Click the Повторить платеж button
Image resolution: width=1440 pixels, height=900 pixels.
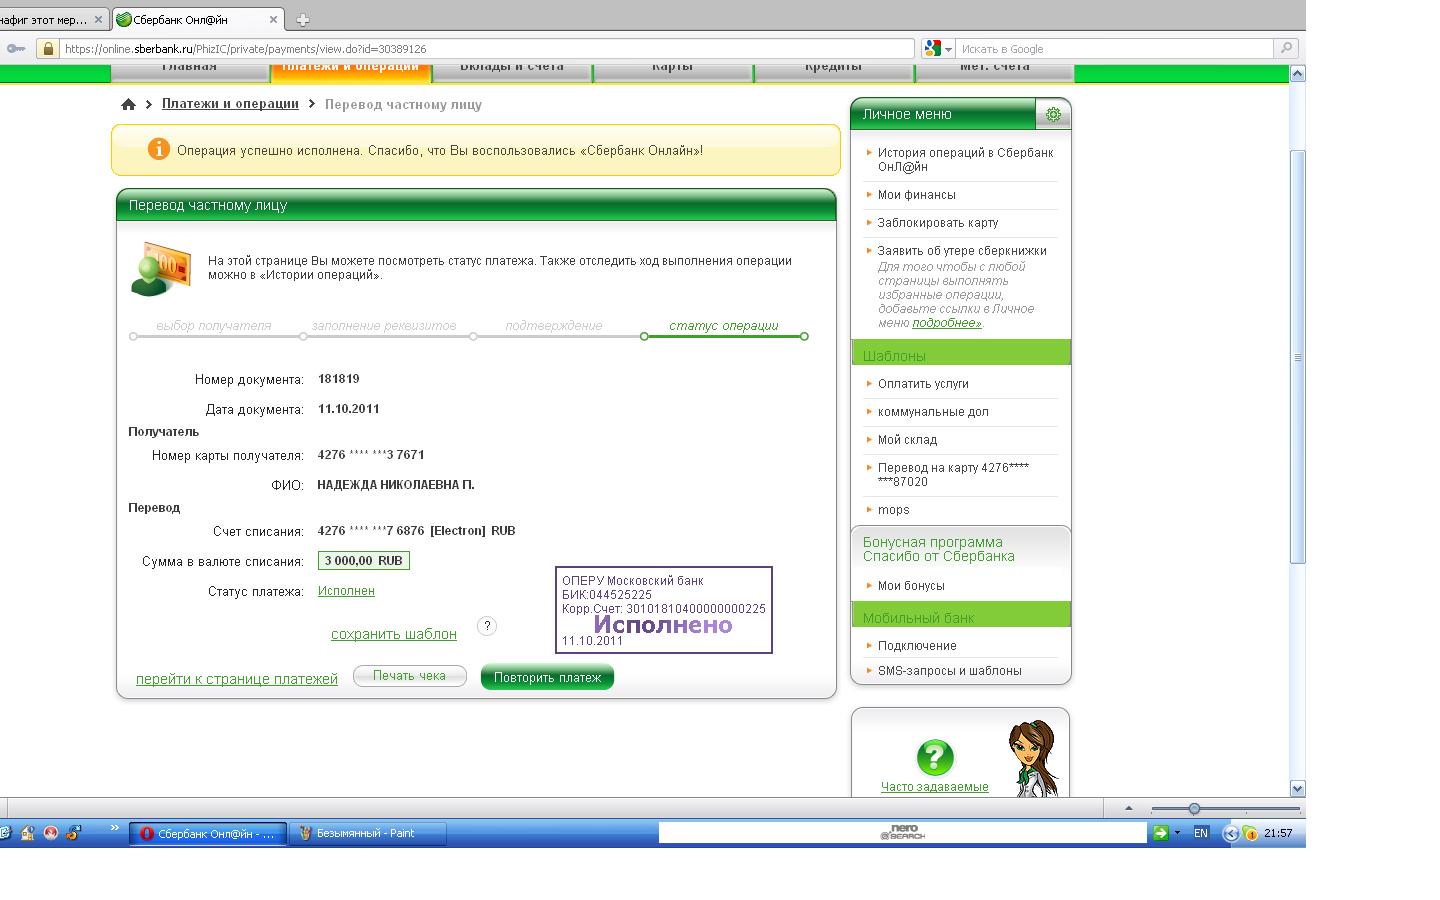[x=547, y=677]
